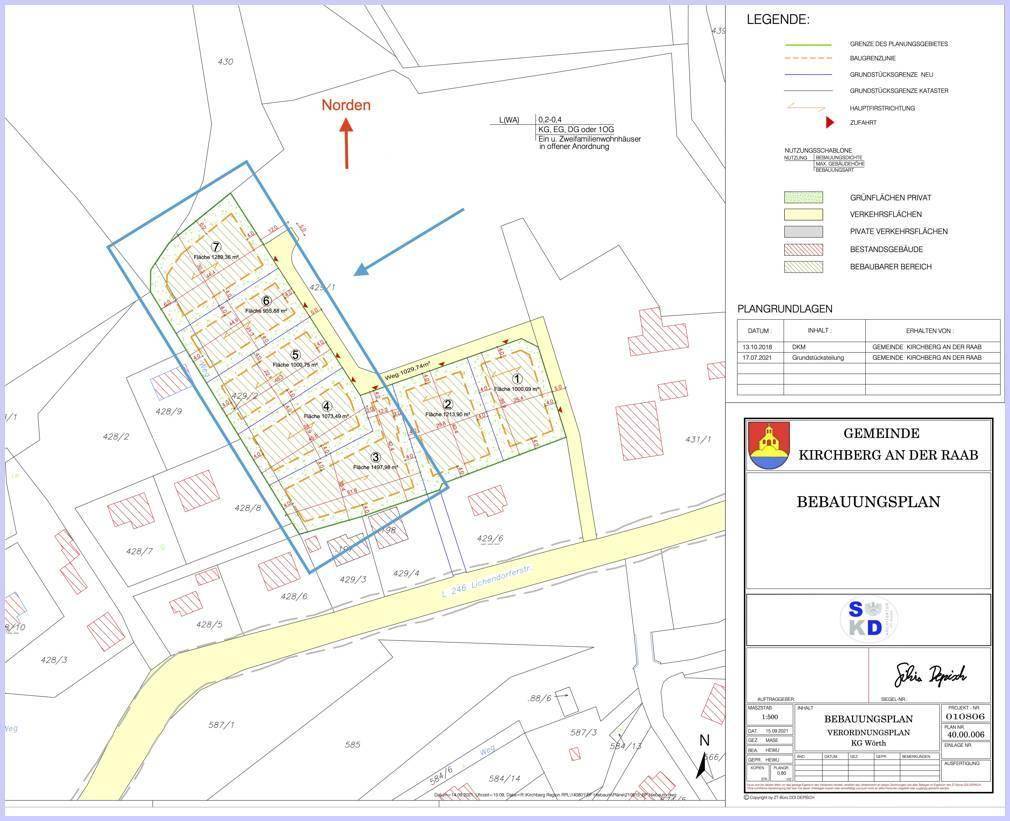
Task: Click the date cell '17.07.2021'
Action: [759, 357]
